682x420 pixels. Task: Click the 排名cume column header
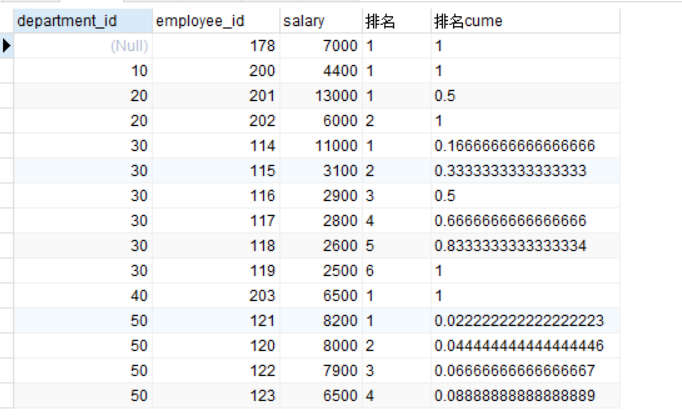(525, 21)
